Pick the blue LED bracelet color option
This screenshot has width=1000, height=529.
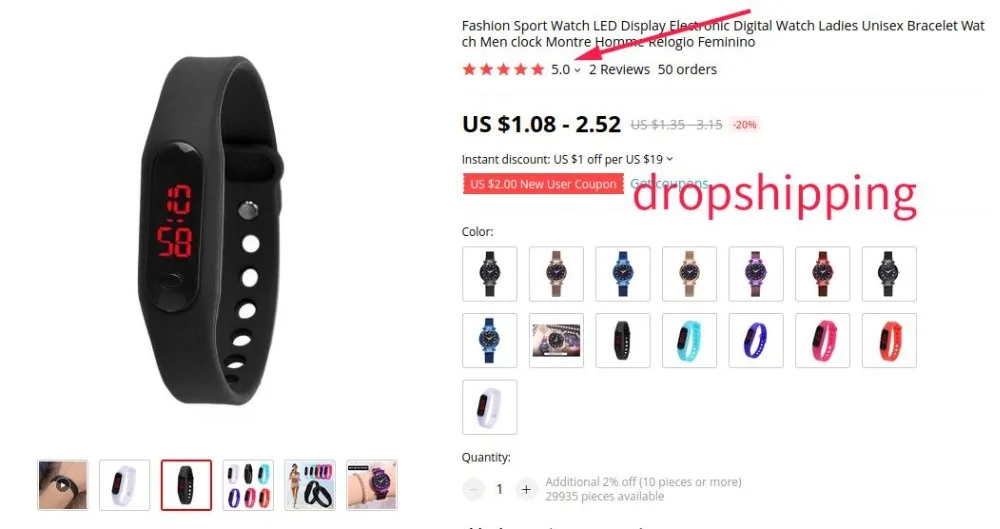[x=756, y=341]
